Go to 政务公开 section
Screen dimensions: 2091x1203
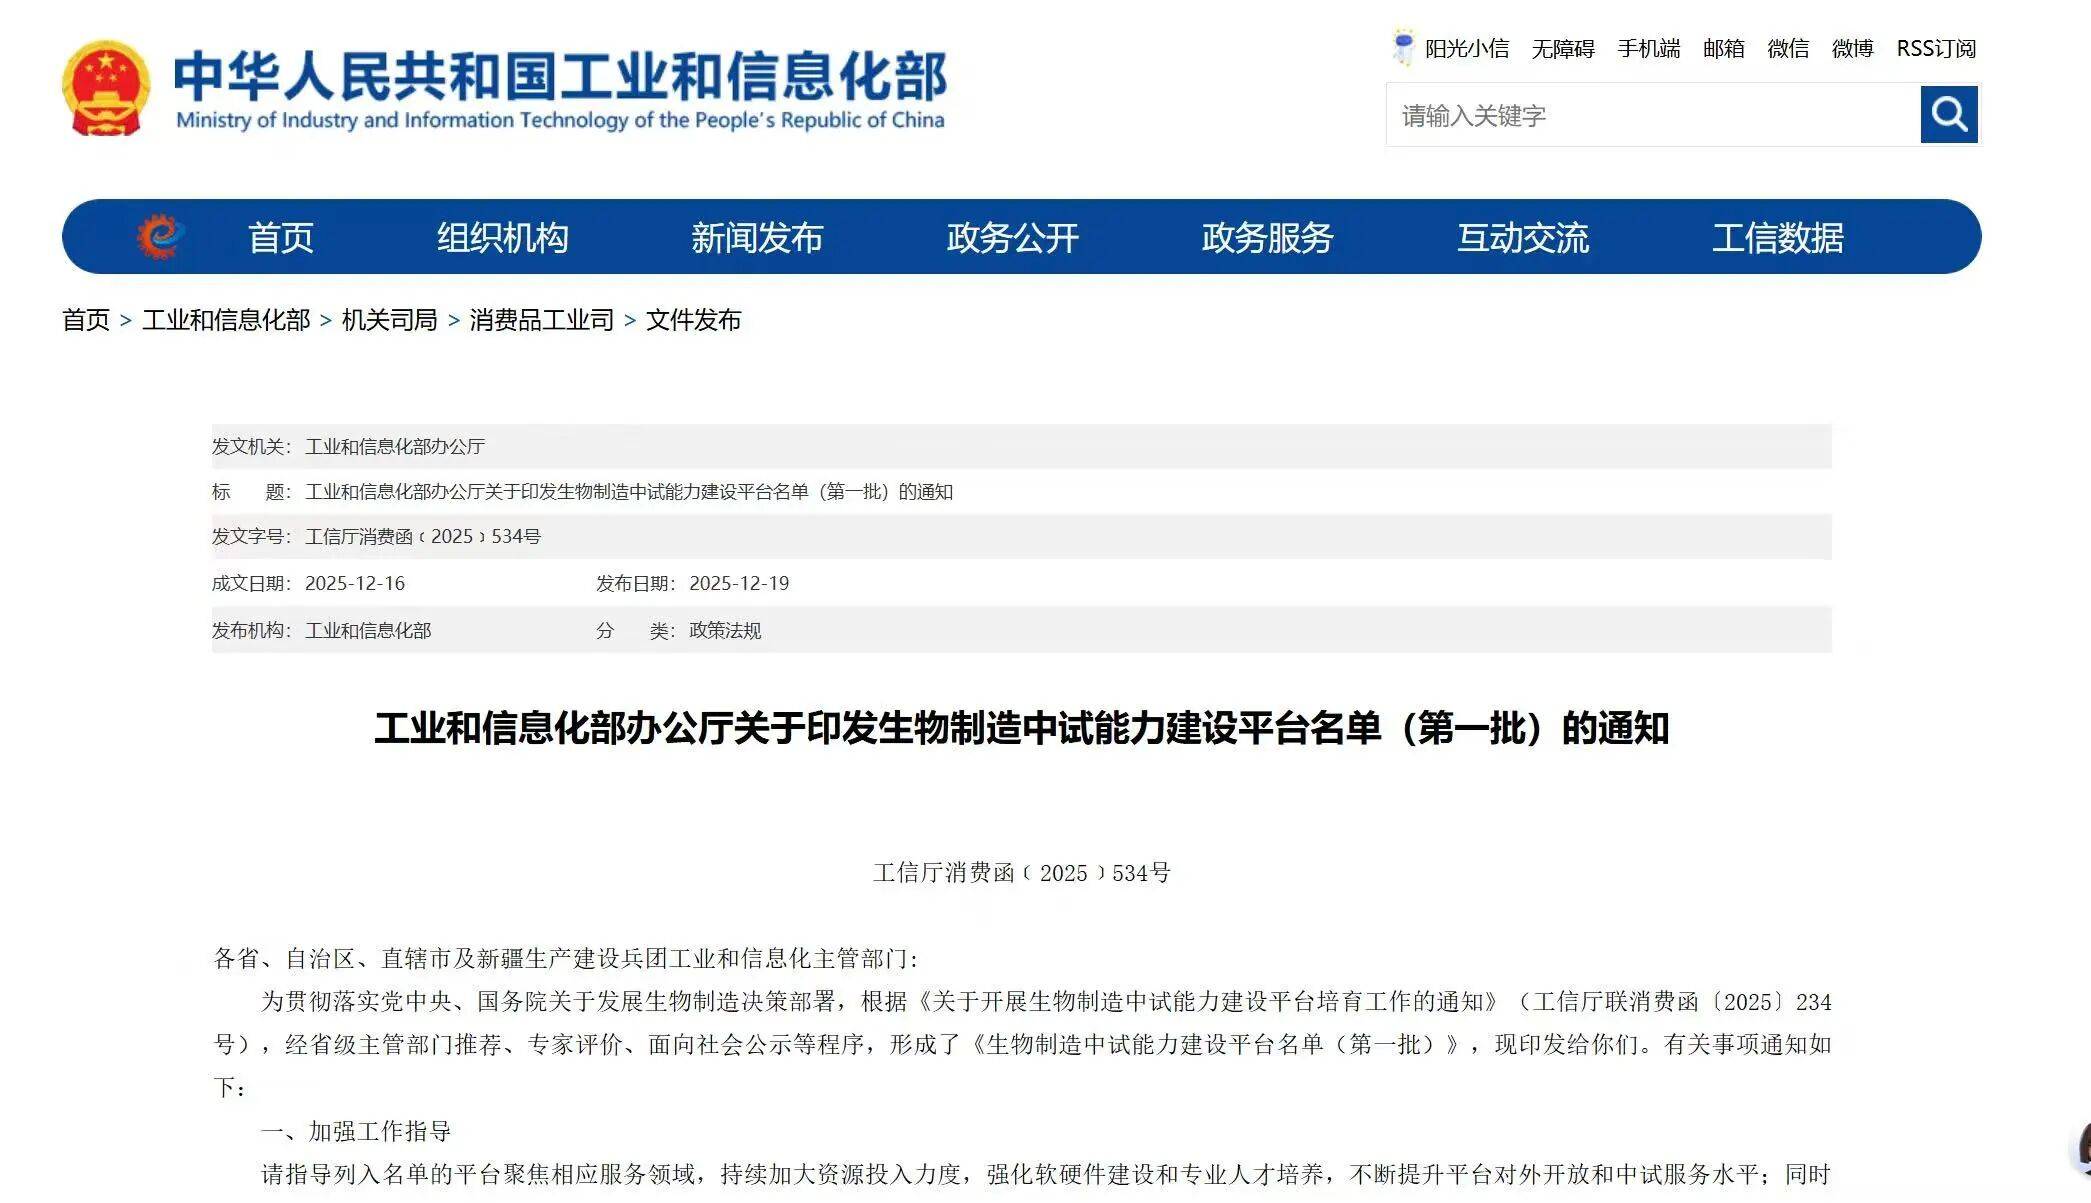1012,238
